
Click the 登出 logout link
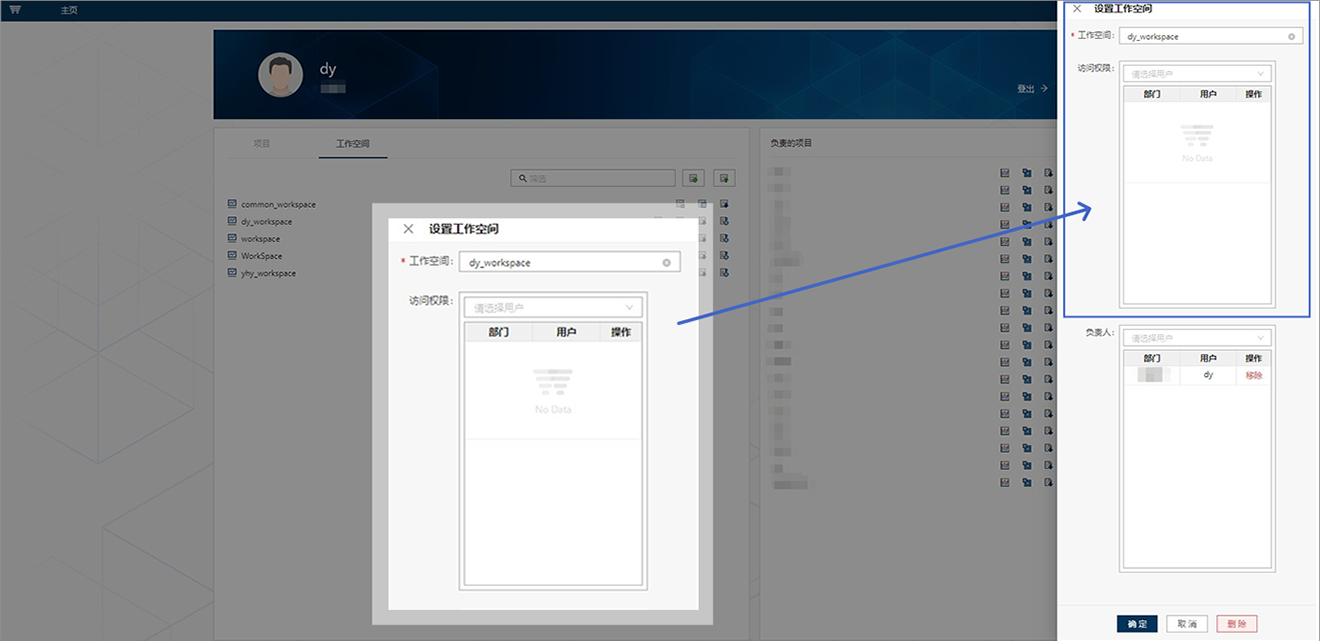(1031, 89)
